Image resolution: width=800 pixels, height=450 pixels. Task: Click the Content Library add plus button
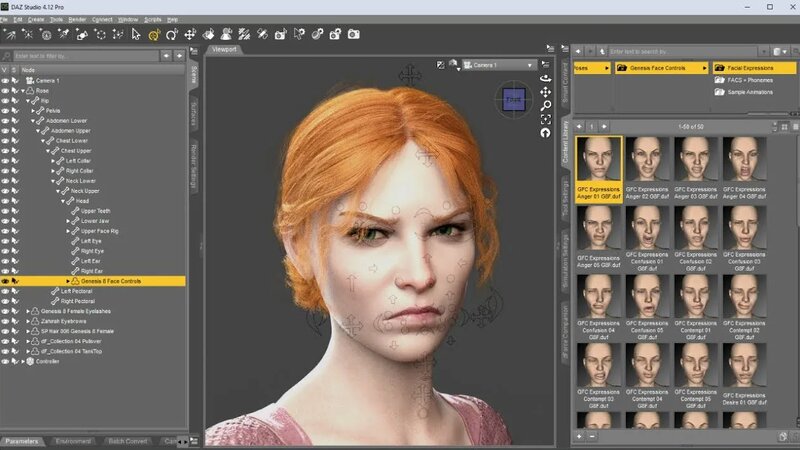click(x=579, y=436)
